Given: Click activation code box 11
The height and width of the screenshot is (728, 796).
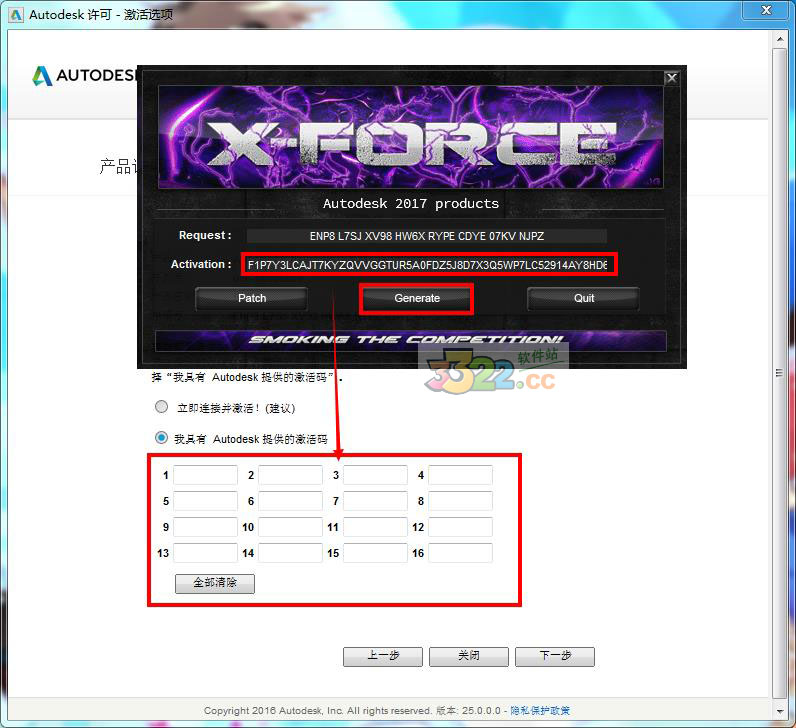Looking at the screenshot, I should (375, 527).
